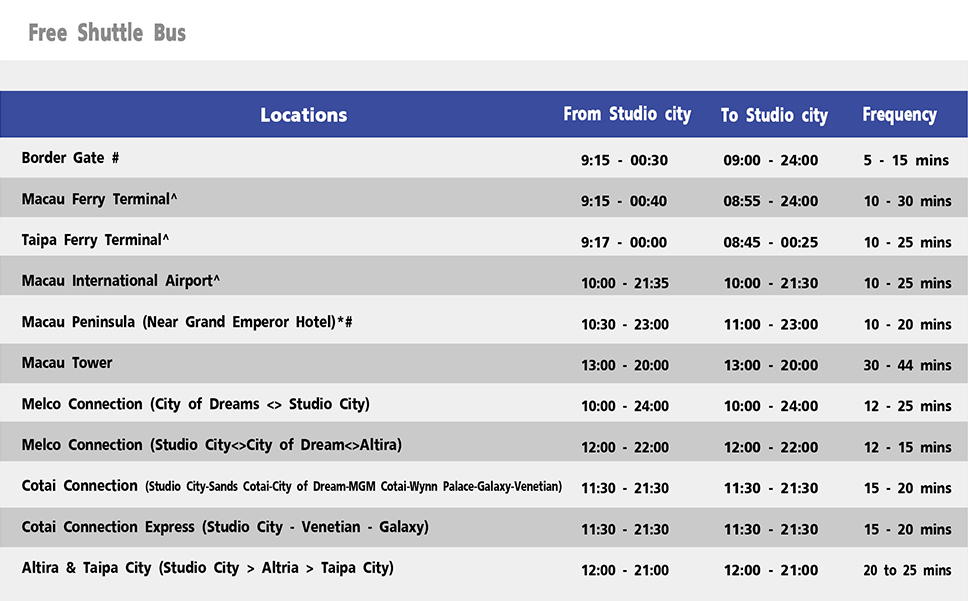Select the Cotai Connection Express location name
Screen dimensions: 968x601
pos(224,527)
